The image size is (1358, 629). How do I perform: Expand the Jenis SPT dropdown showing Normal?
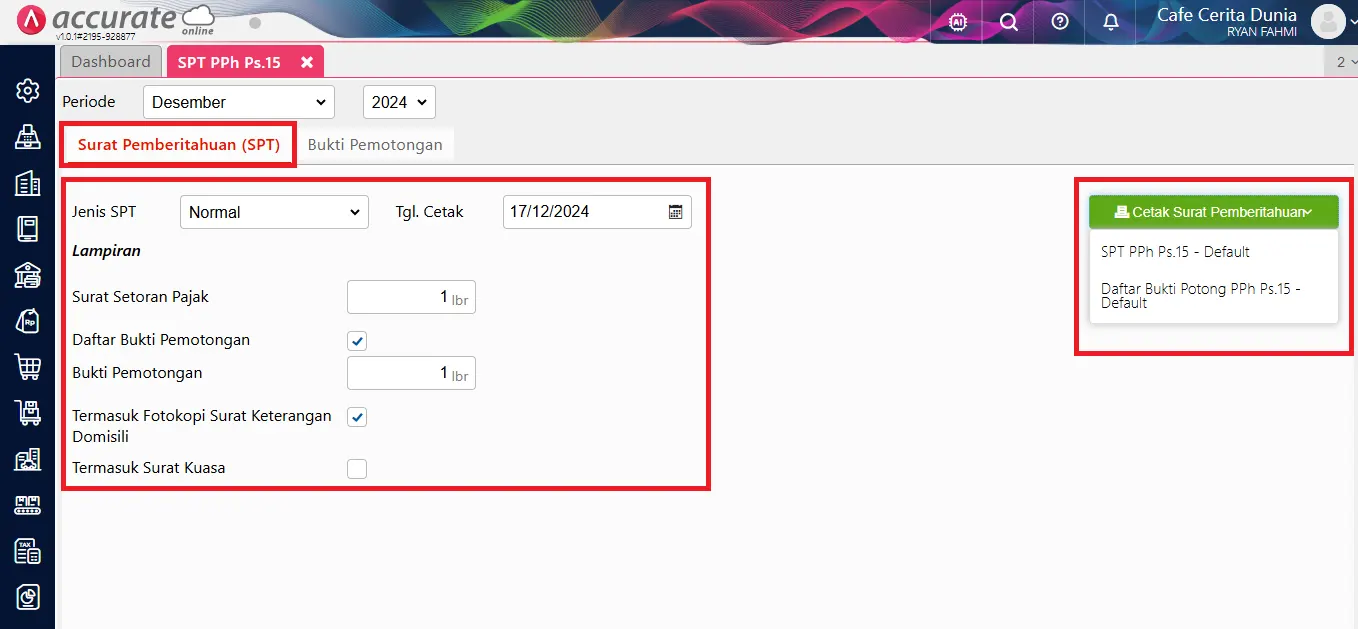273,211
